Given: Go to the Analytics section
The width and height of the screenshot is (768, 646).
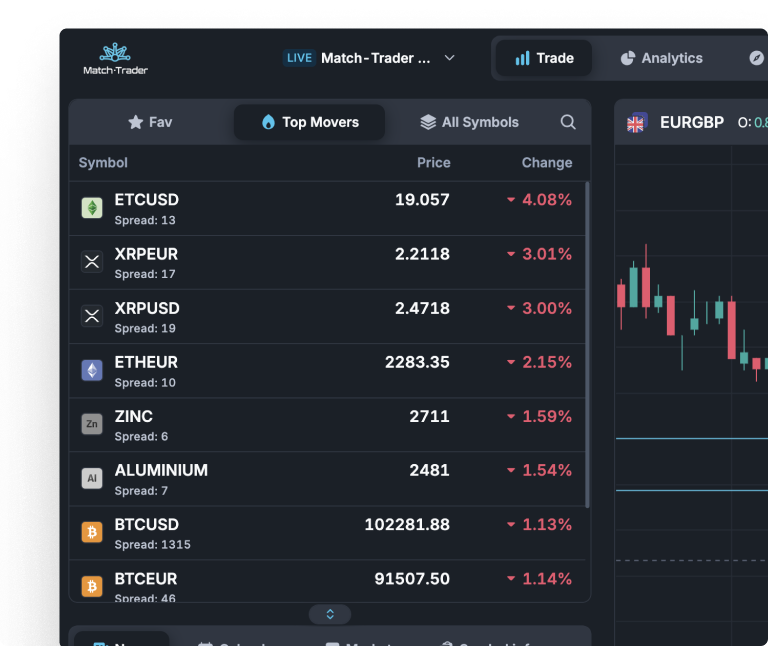Looking at the screenshot, I should pos(661,58).
